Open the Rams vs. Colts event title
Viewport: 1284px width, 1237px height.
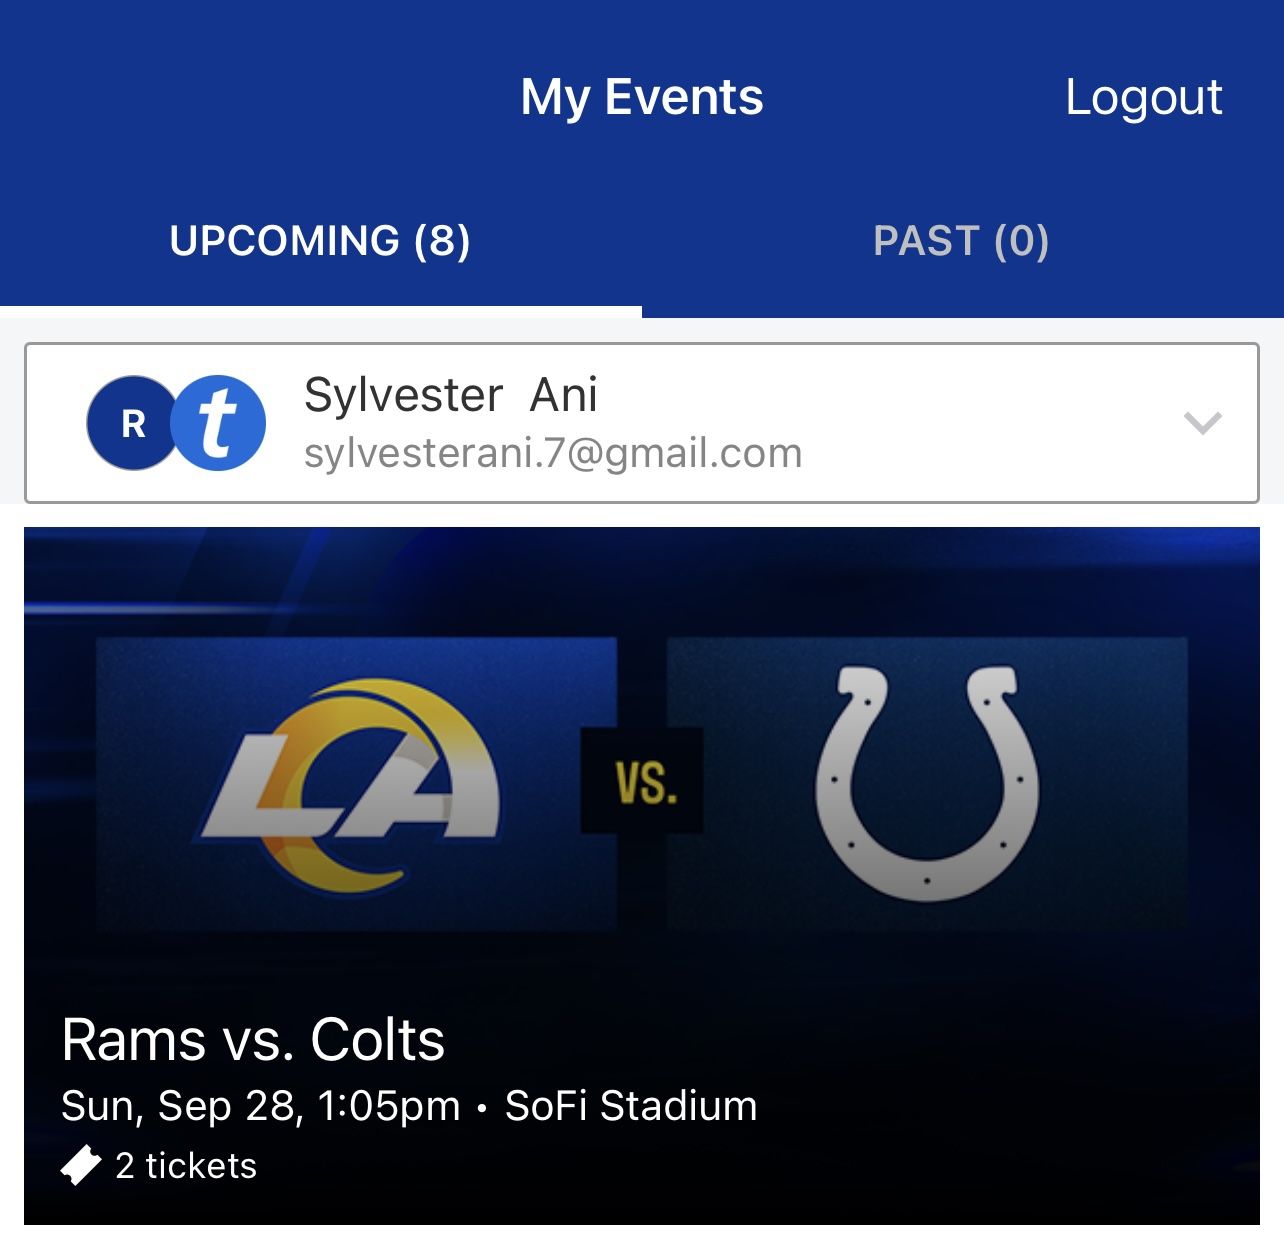click(253, 1040)
